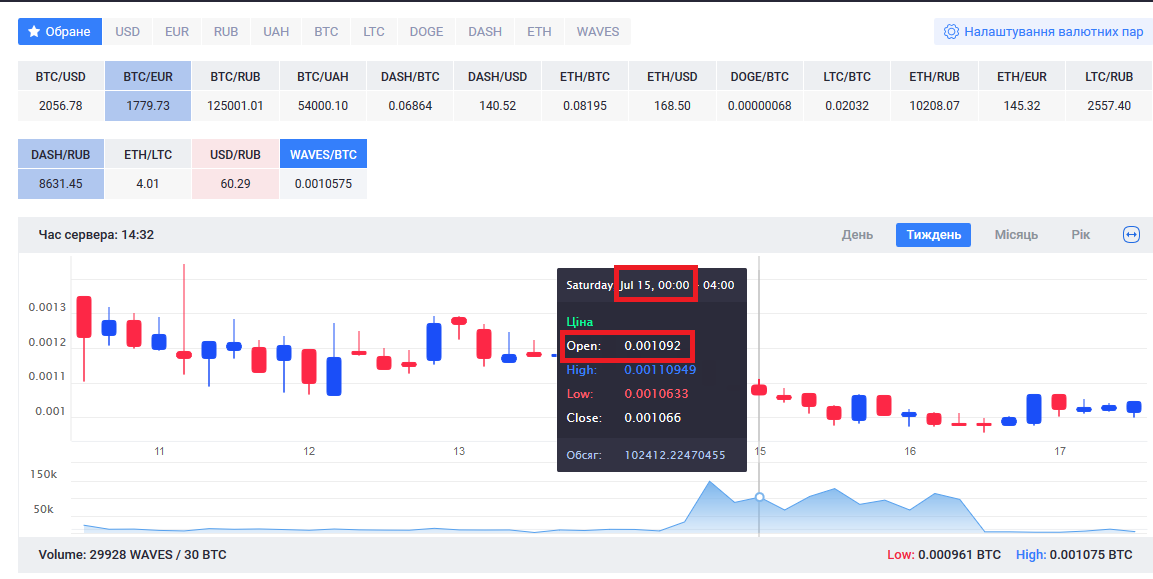Viewport: 1153px width, 579px height.
Task: Switch to the USD currency tab
Action: coord(128,32)
